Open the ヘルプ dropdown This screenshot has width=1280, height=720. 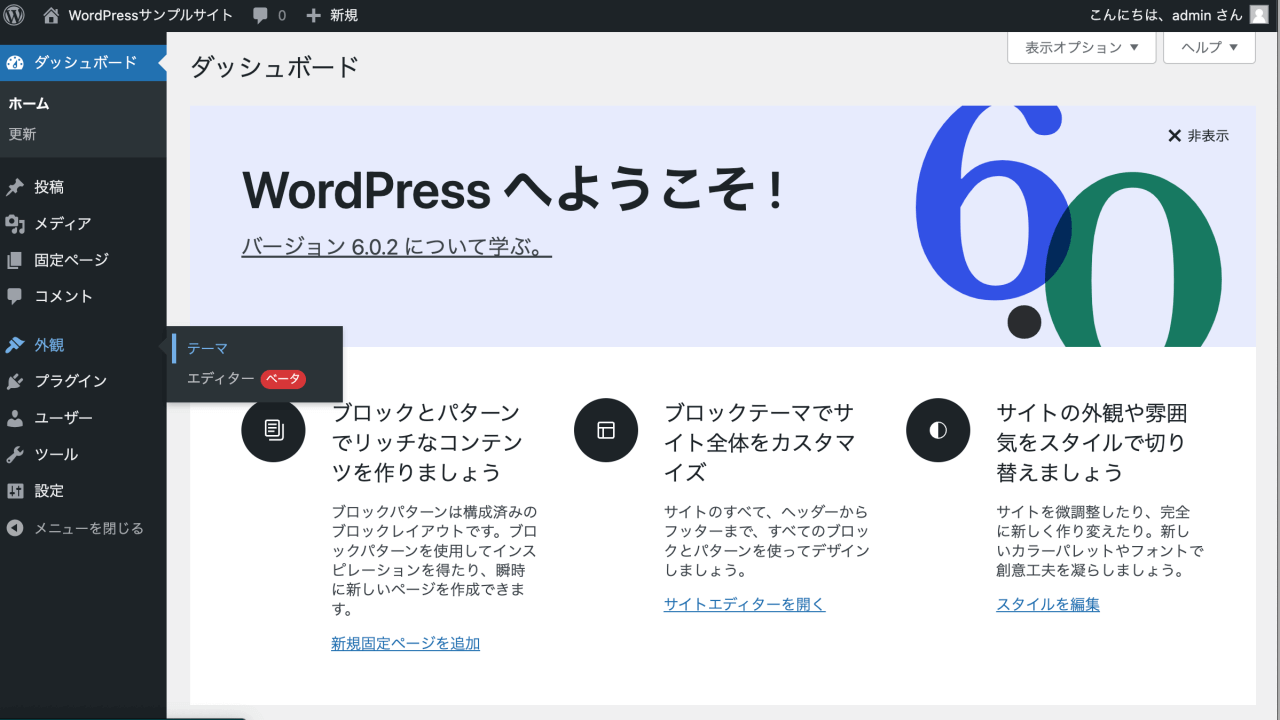[1210, 47]
